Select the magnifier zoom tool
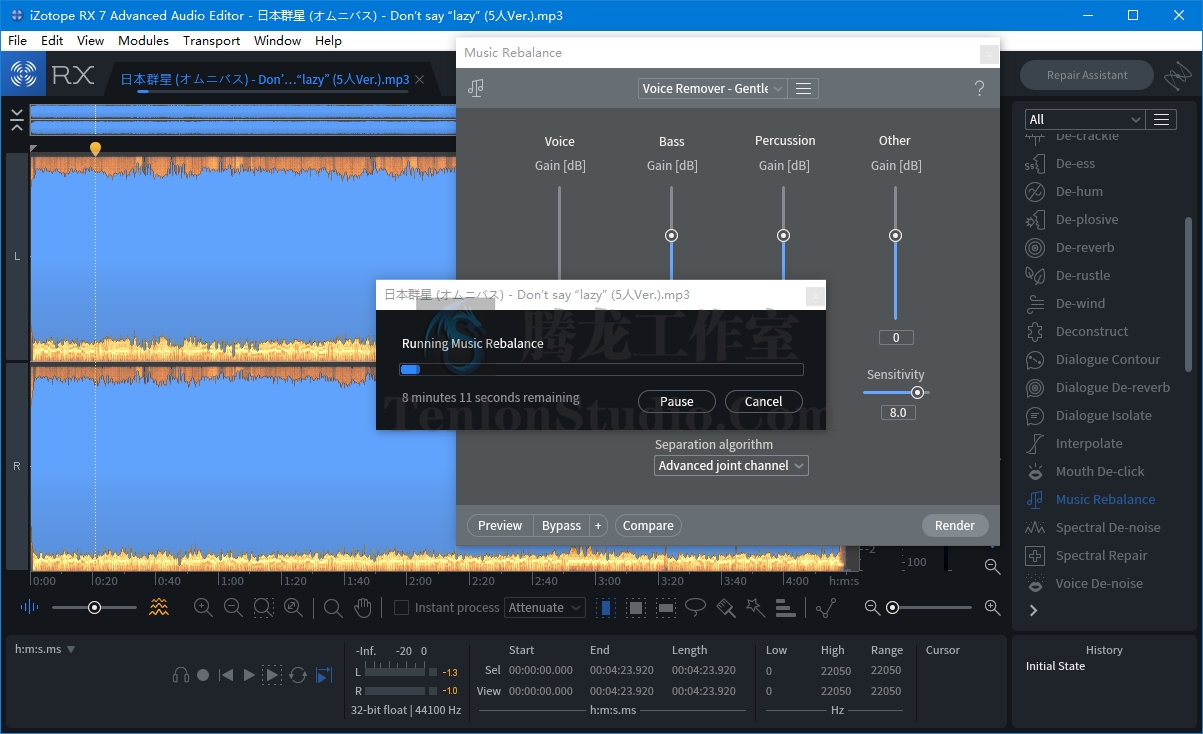Viewport: 1203px width, 734px height. [333, 607]
